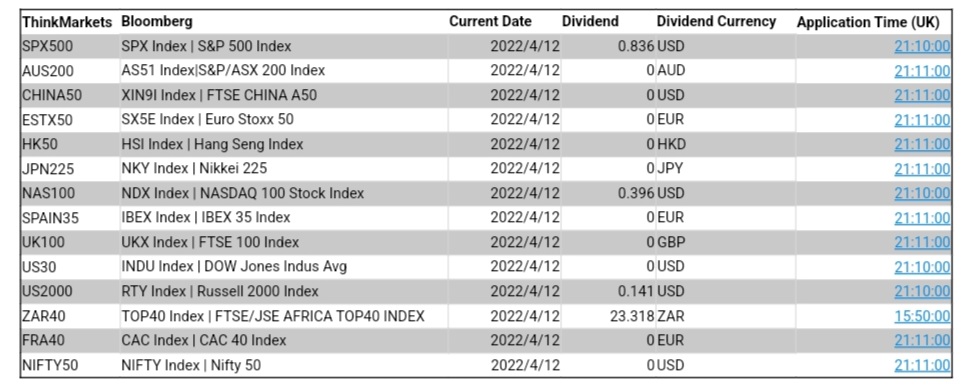Select the CHINA50 symbol cell

tap(52, 96)
